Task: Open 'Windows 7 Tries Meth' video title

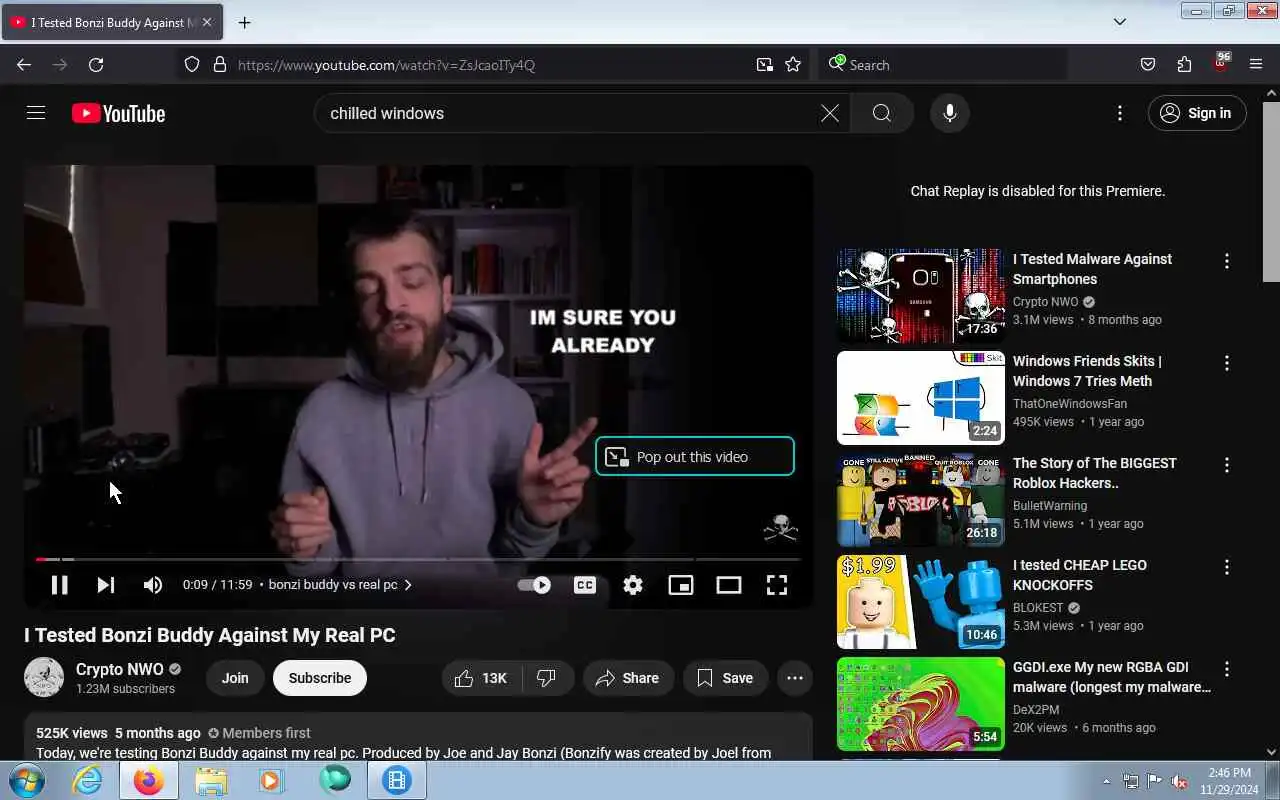Action: pos(1087,371)
